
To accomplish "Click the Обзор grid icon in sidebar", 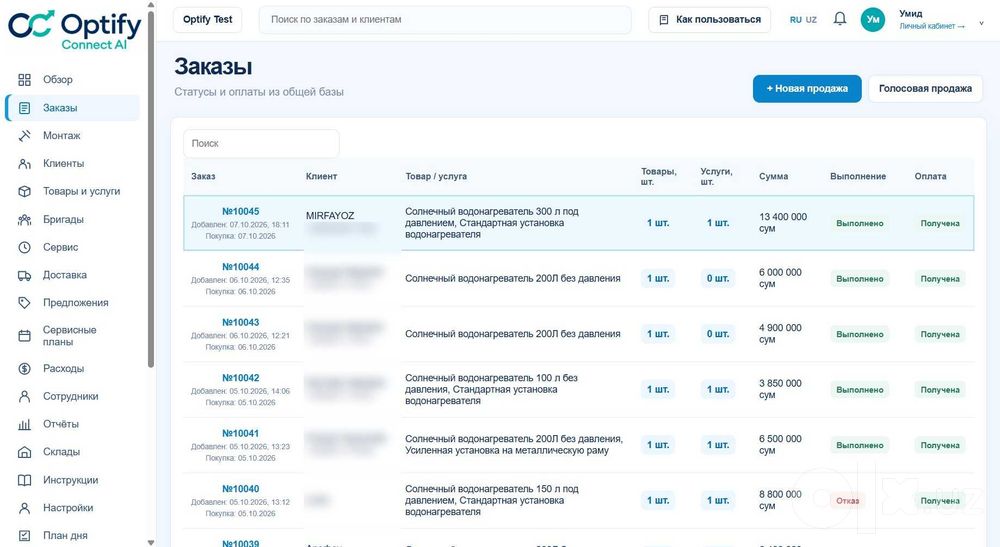I will coord(24,80).
